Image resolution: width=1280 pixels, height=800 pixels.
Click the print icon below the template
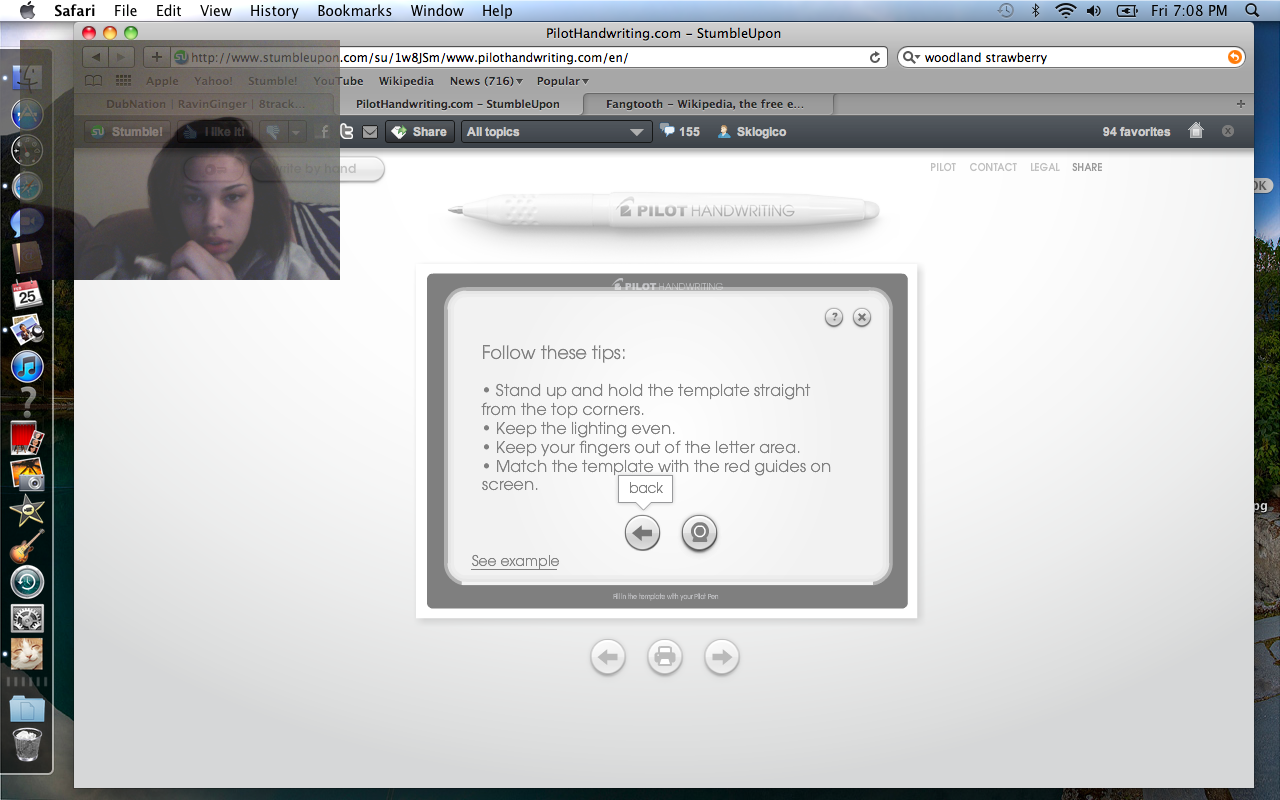665,657
